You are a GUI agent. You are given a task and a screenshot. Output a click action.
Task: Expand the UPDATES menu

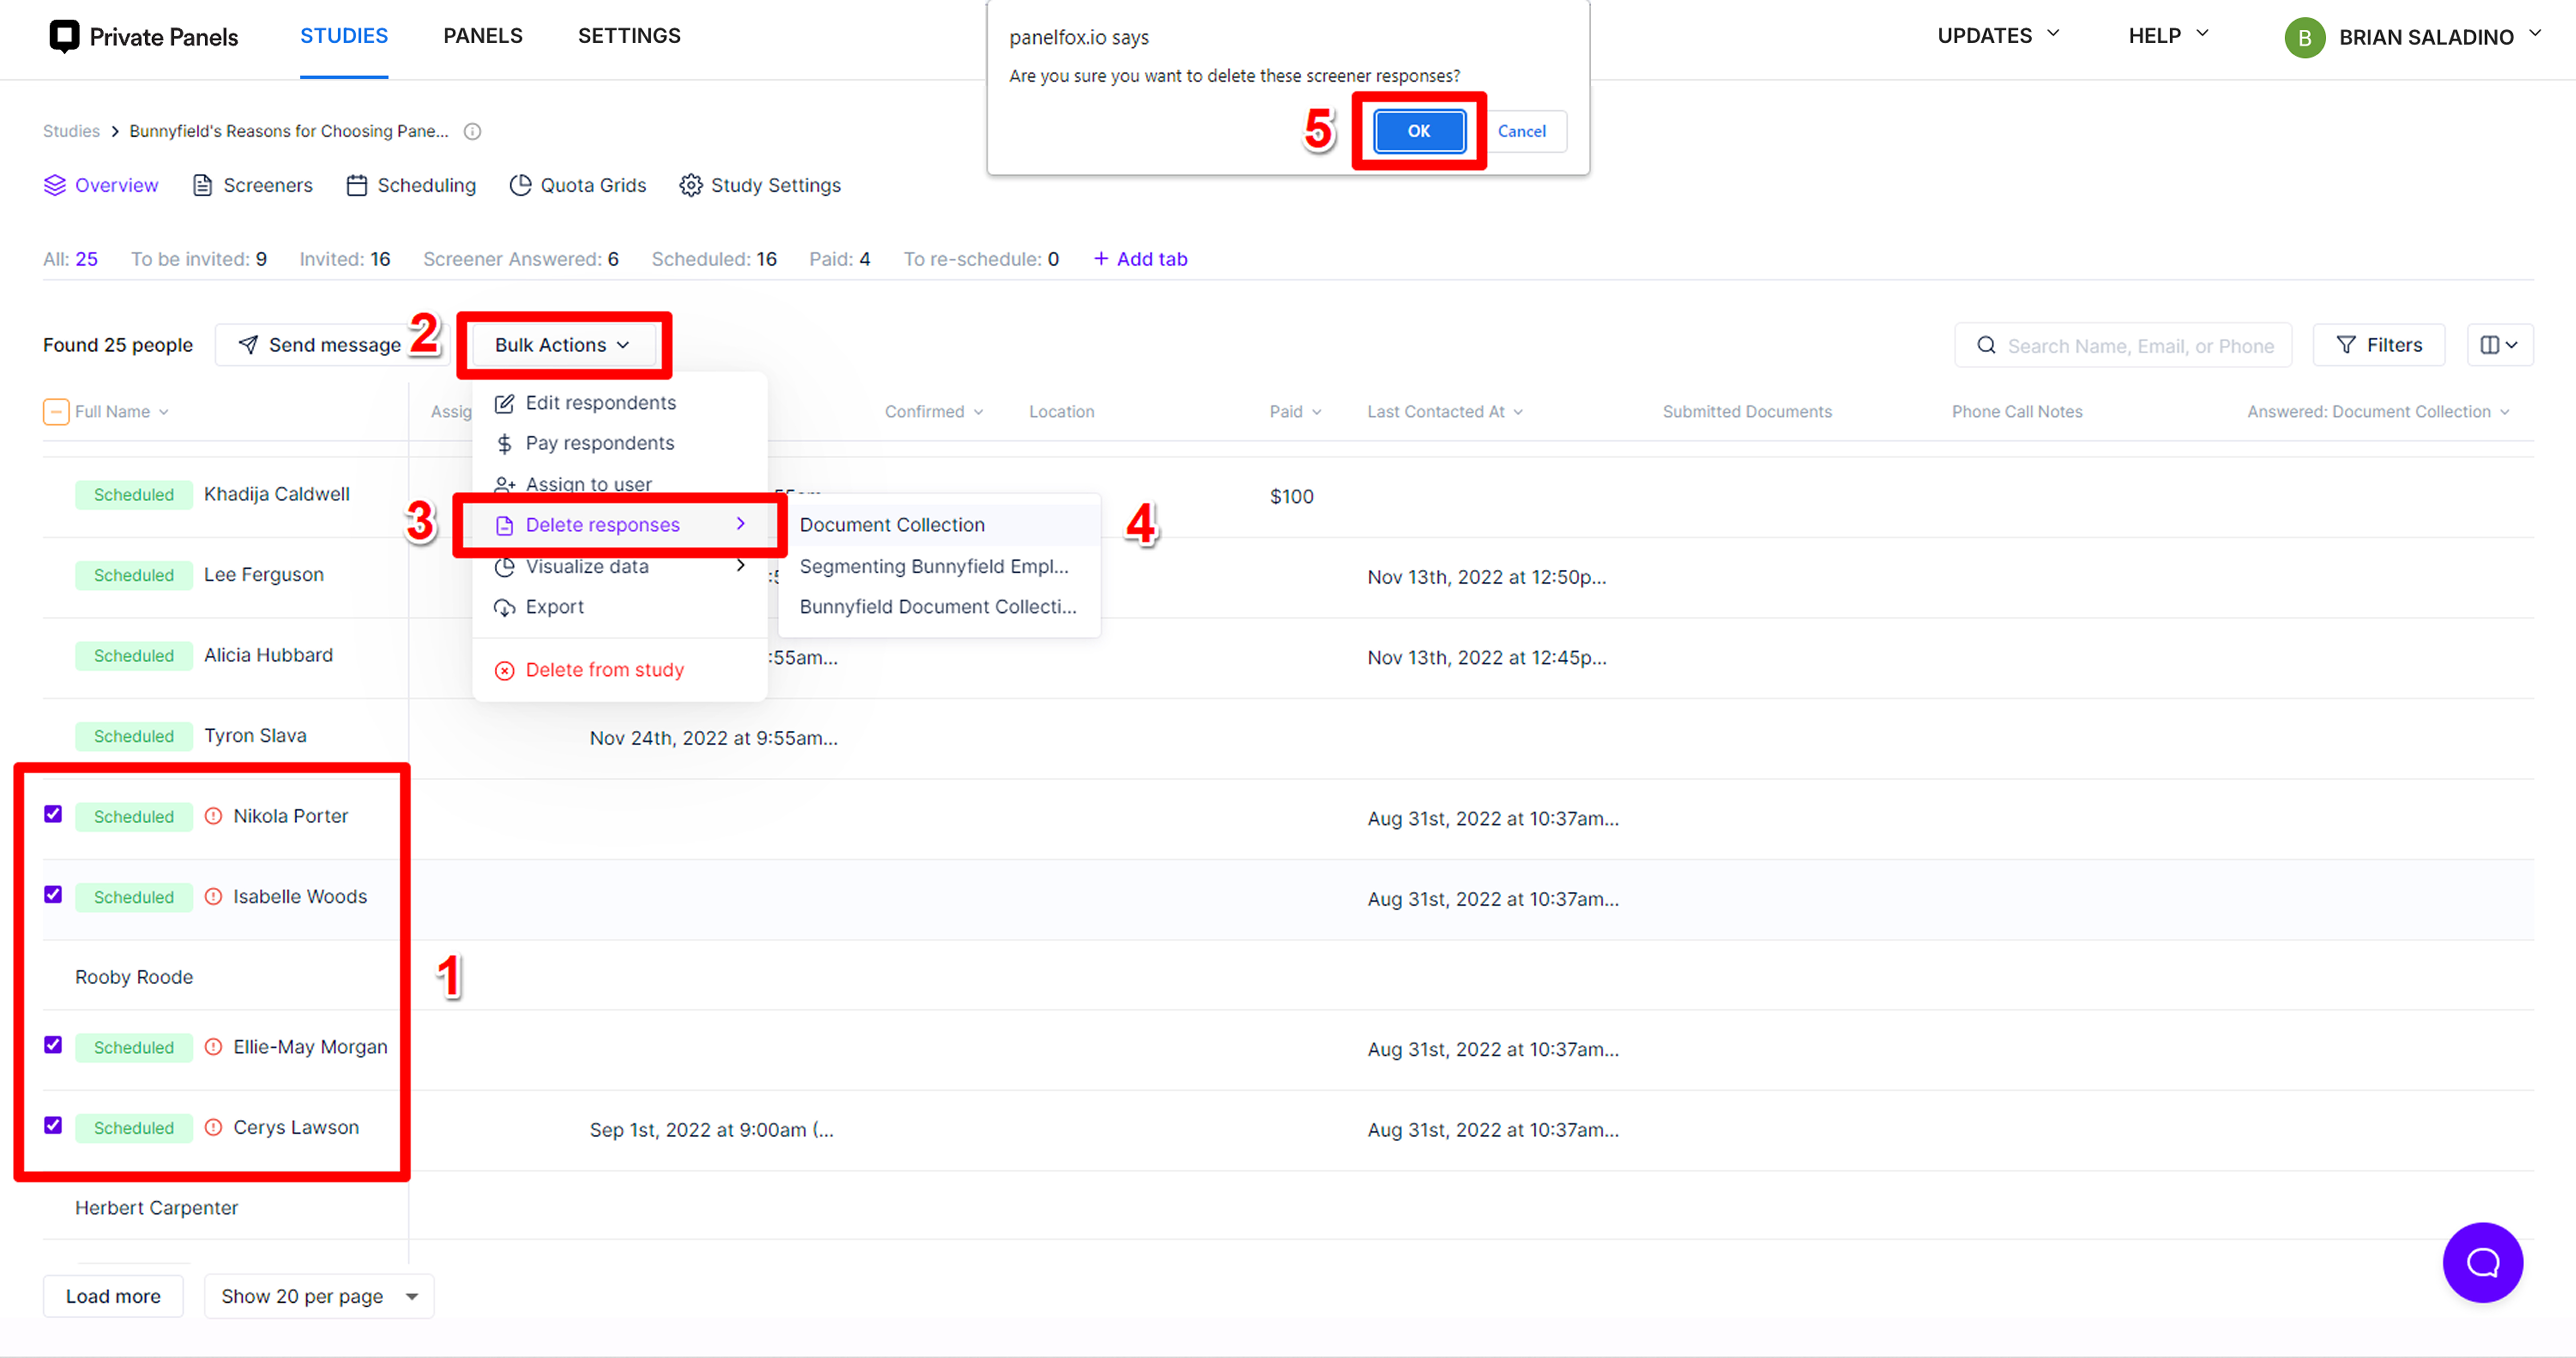(x=1999, y=36)
